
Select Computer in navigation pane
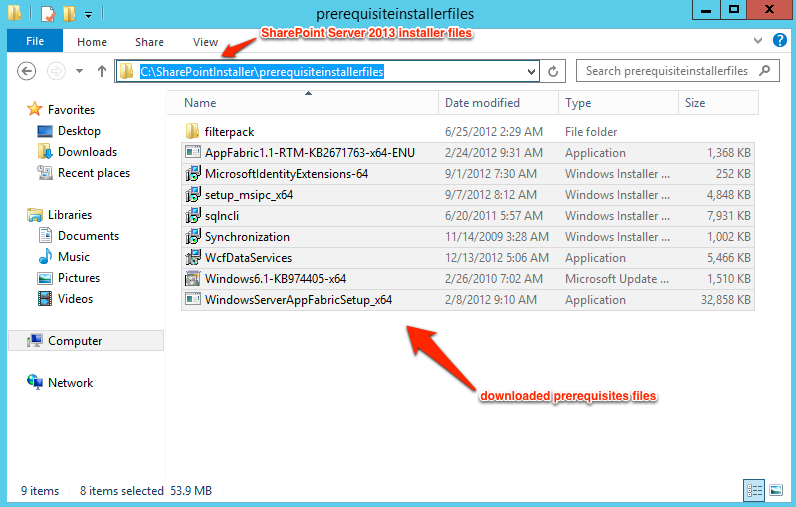pyautogui.click(x=86, y=341)
